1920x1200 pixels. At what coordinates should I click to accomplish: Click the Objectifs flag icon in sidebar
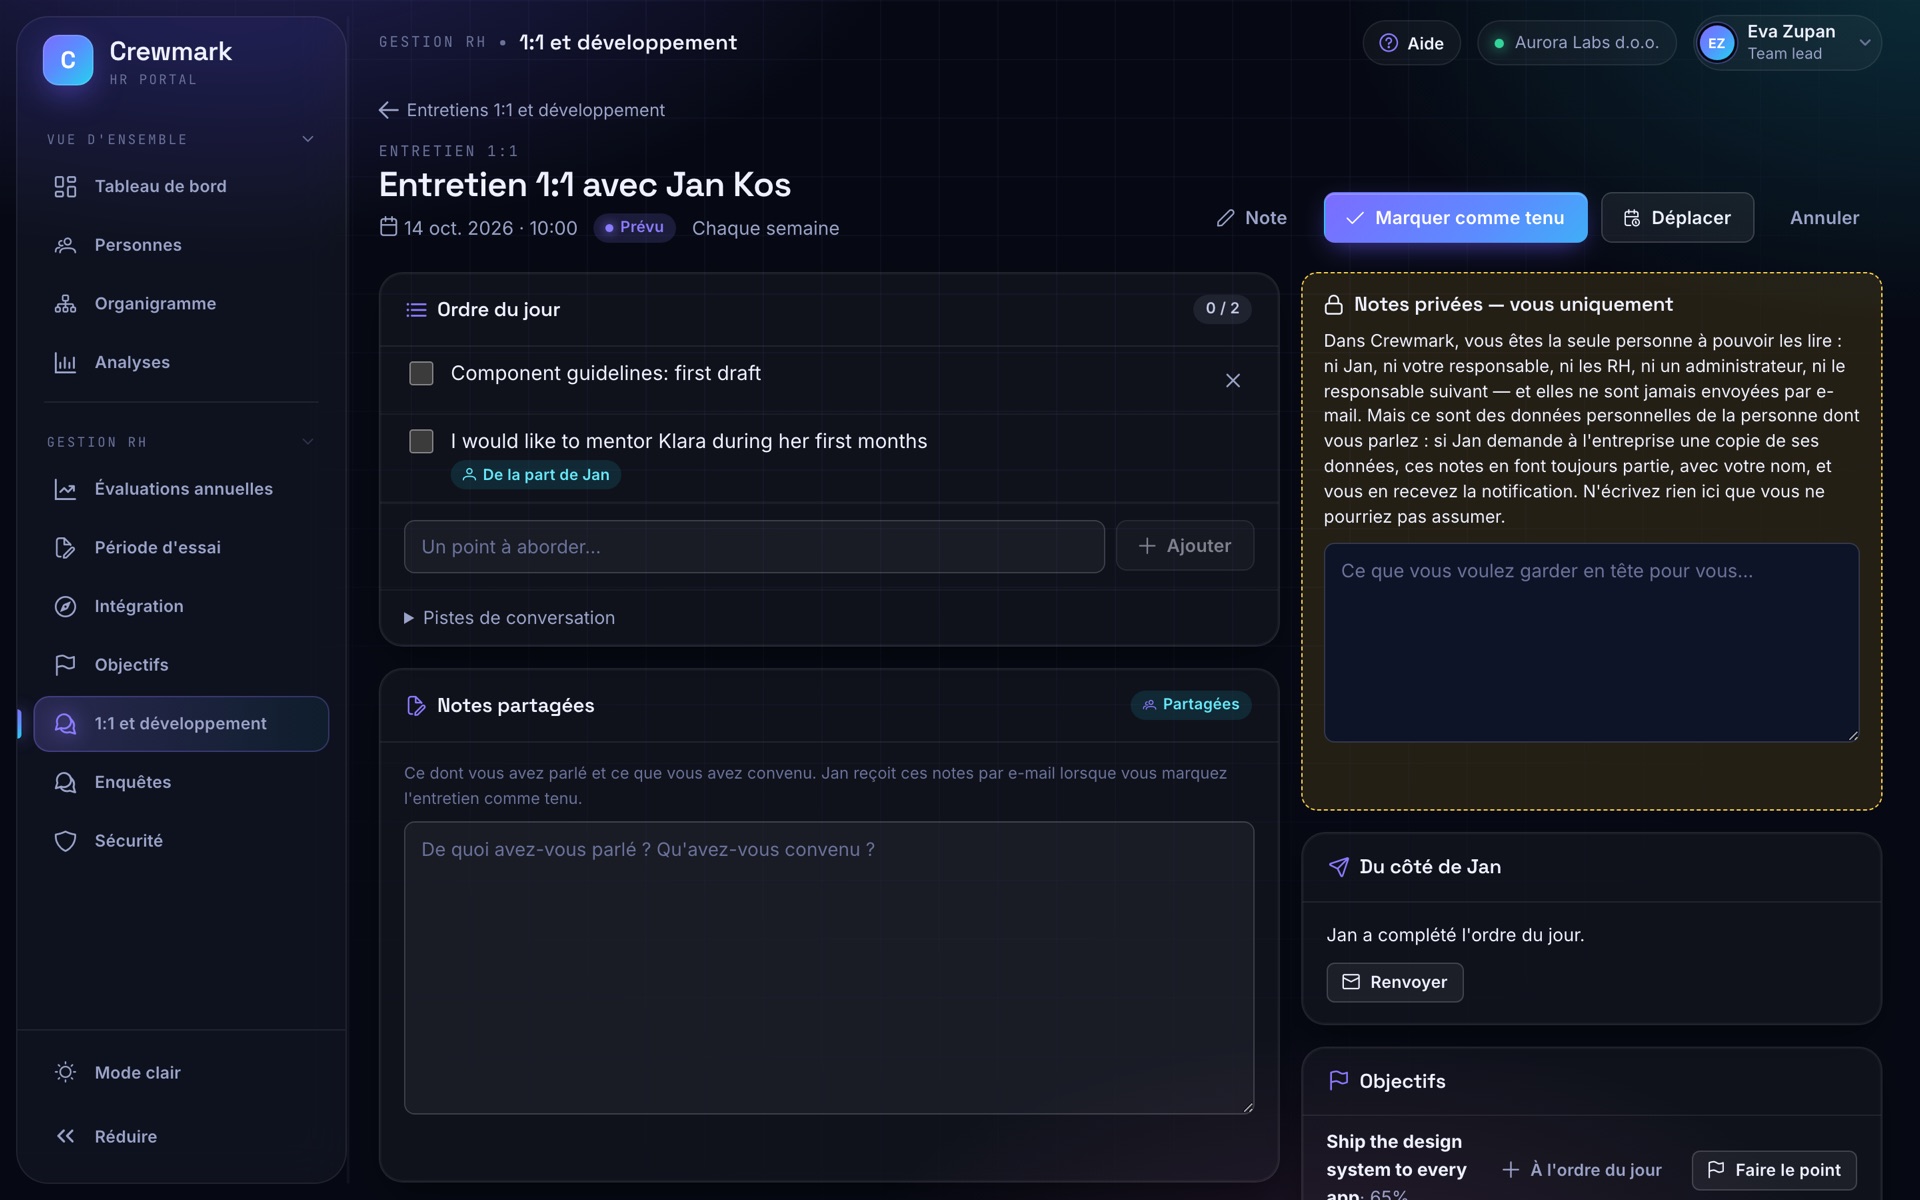[65, 665]
